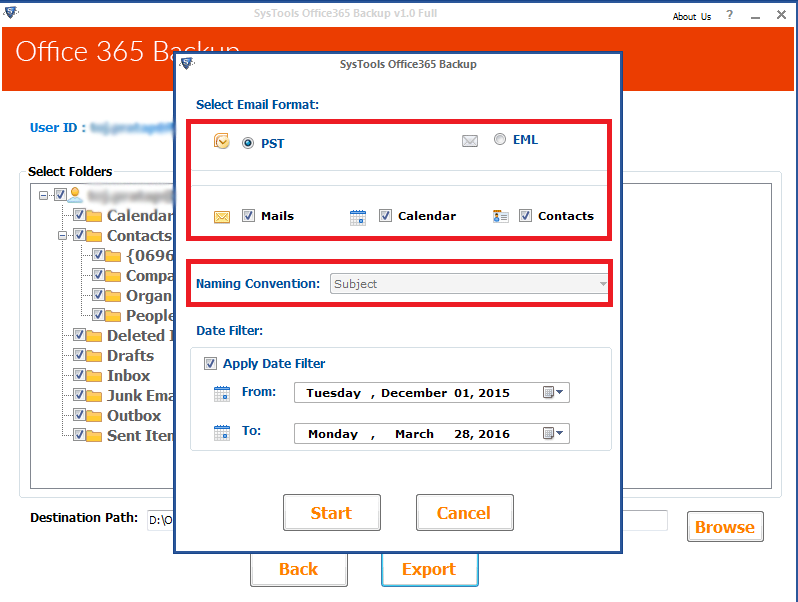This screenshot has width=798, height=602.
Task: Toggle the root user account checkbox
Action: (x=60, y=194)
